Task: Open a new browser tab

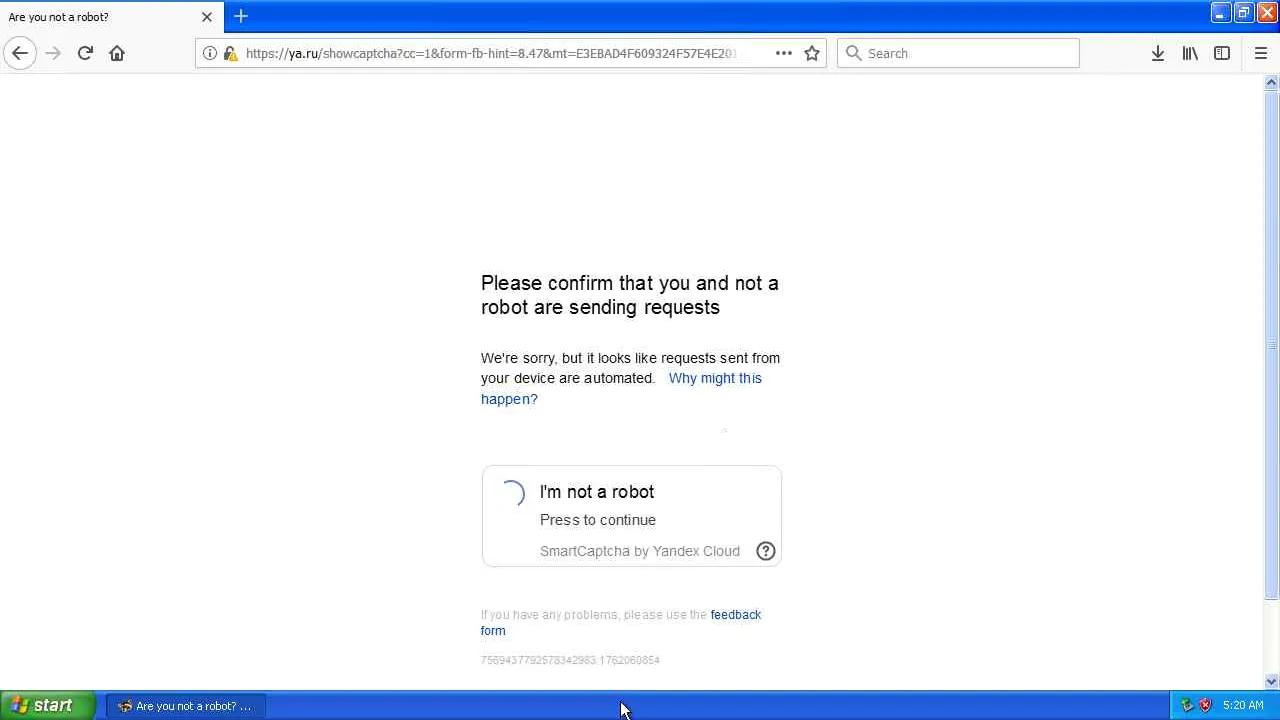Action: [241, 16]
